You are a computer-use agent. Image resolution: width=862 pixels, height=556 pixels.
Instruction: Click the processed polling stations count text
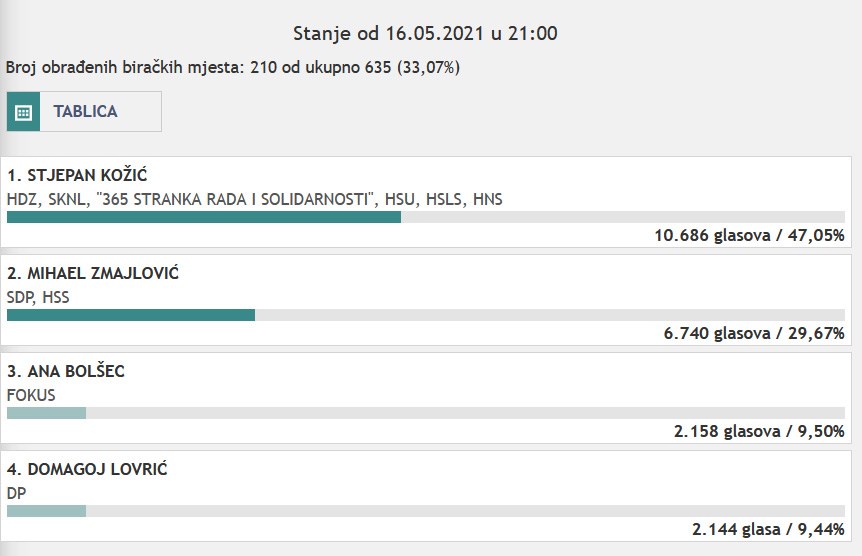click(233, 67)
